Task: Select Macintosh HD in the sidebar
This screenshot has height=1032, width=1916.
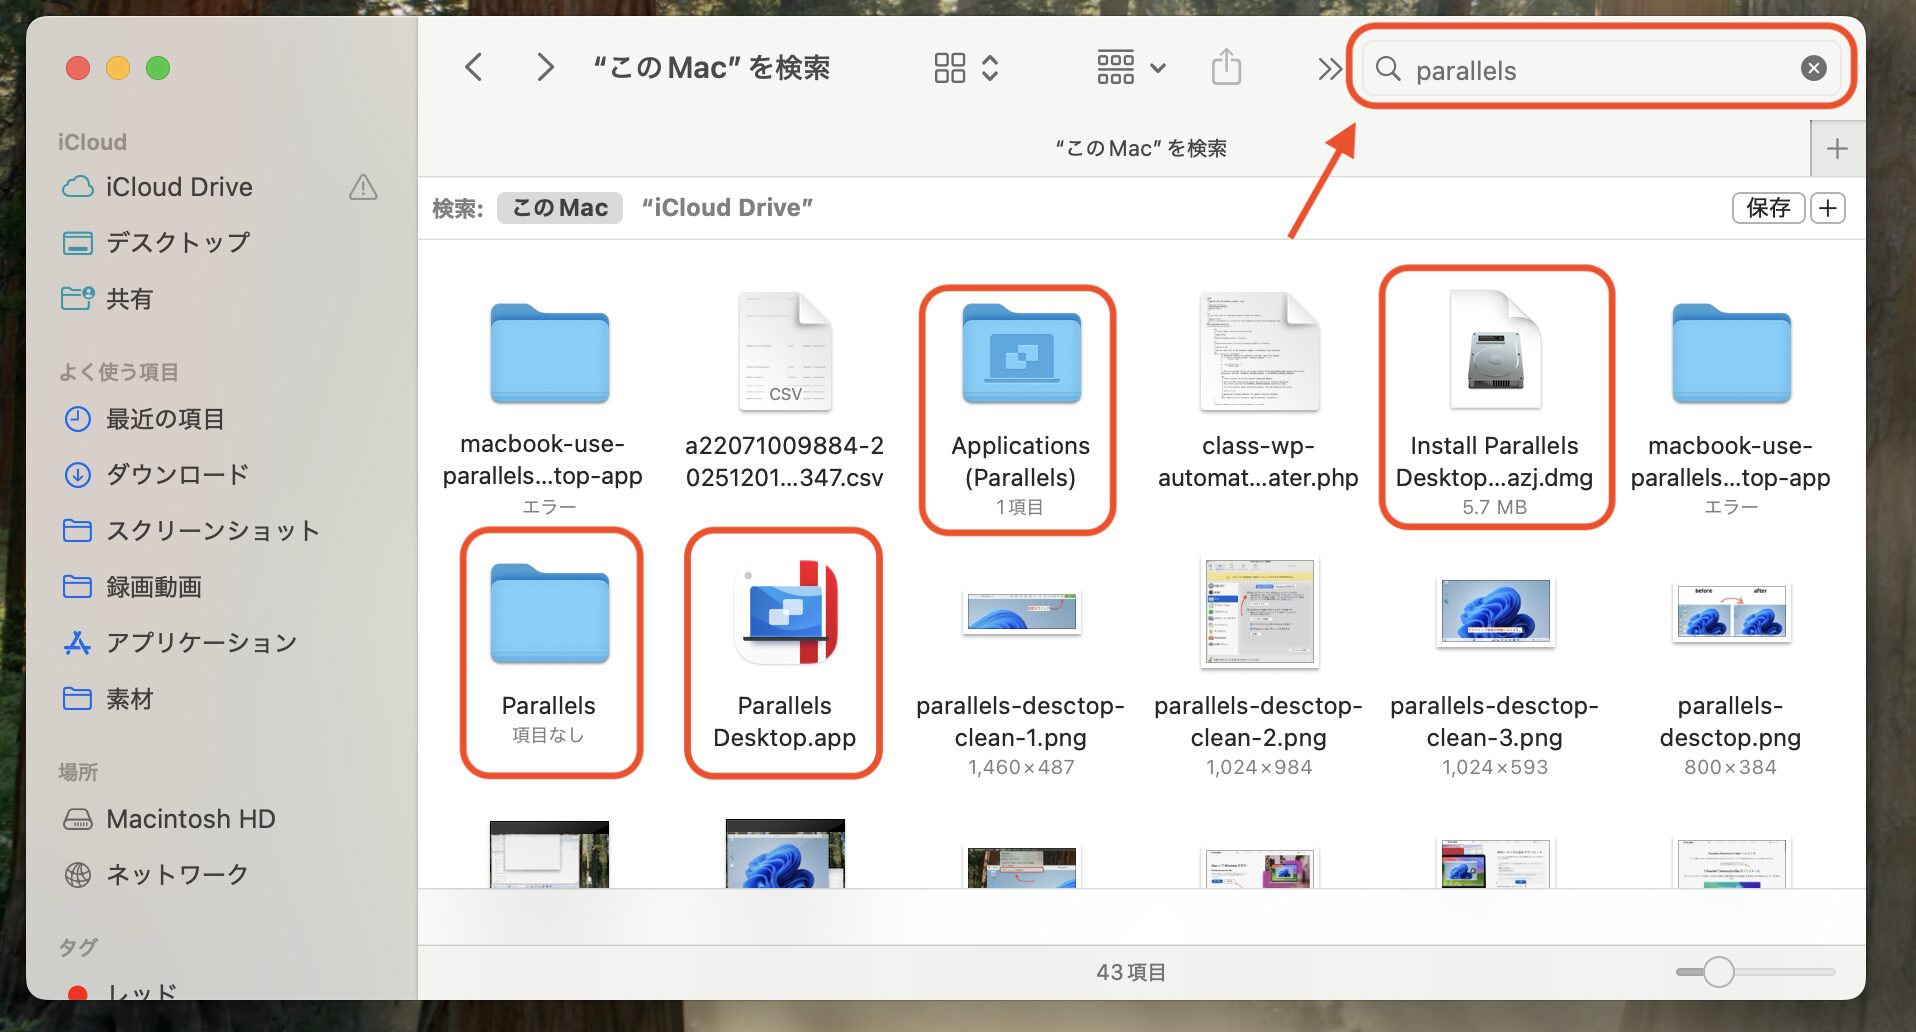Action: click(x=190, y=819)
